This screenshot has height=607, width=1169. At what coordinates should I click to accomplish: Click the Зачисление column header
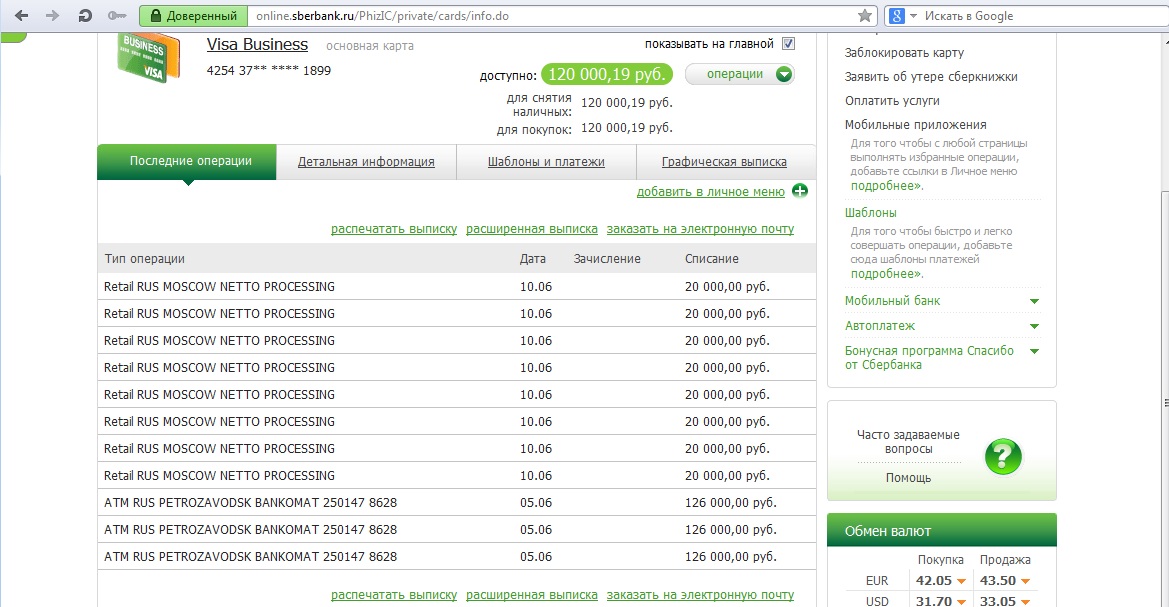[607, 259]
